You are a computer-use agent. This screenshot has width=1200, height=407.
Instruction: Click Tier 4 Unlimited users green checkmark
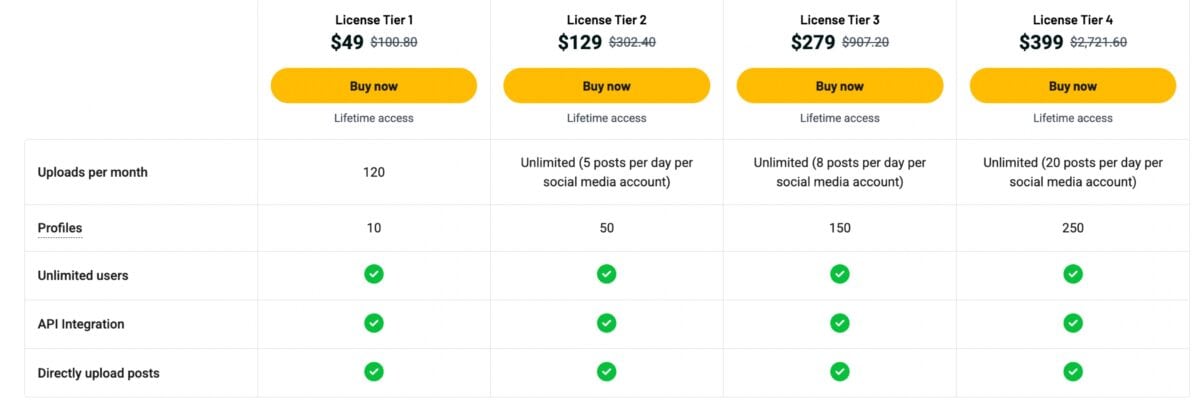coord(1073,274)
